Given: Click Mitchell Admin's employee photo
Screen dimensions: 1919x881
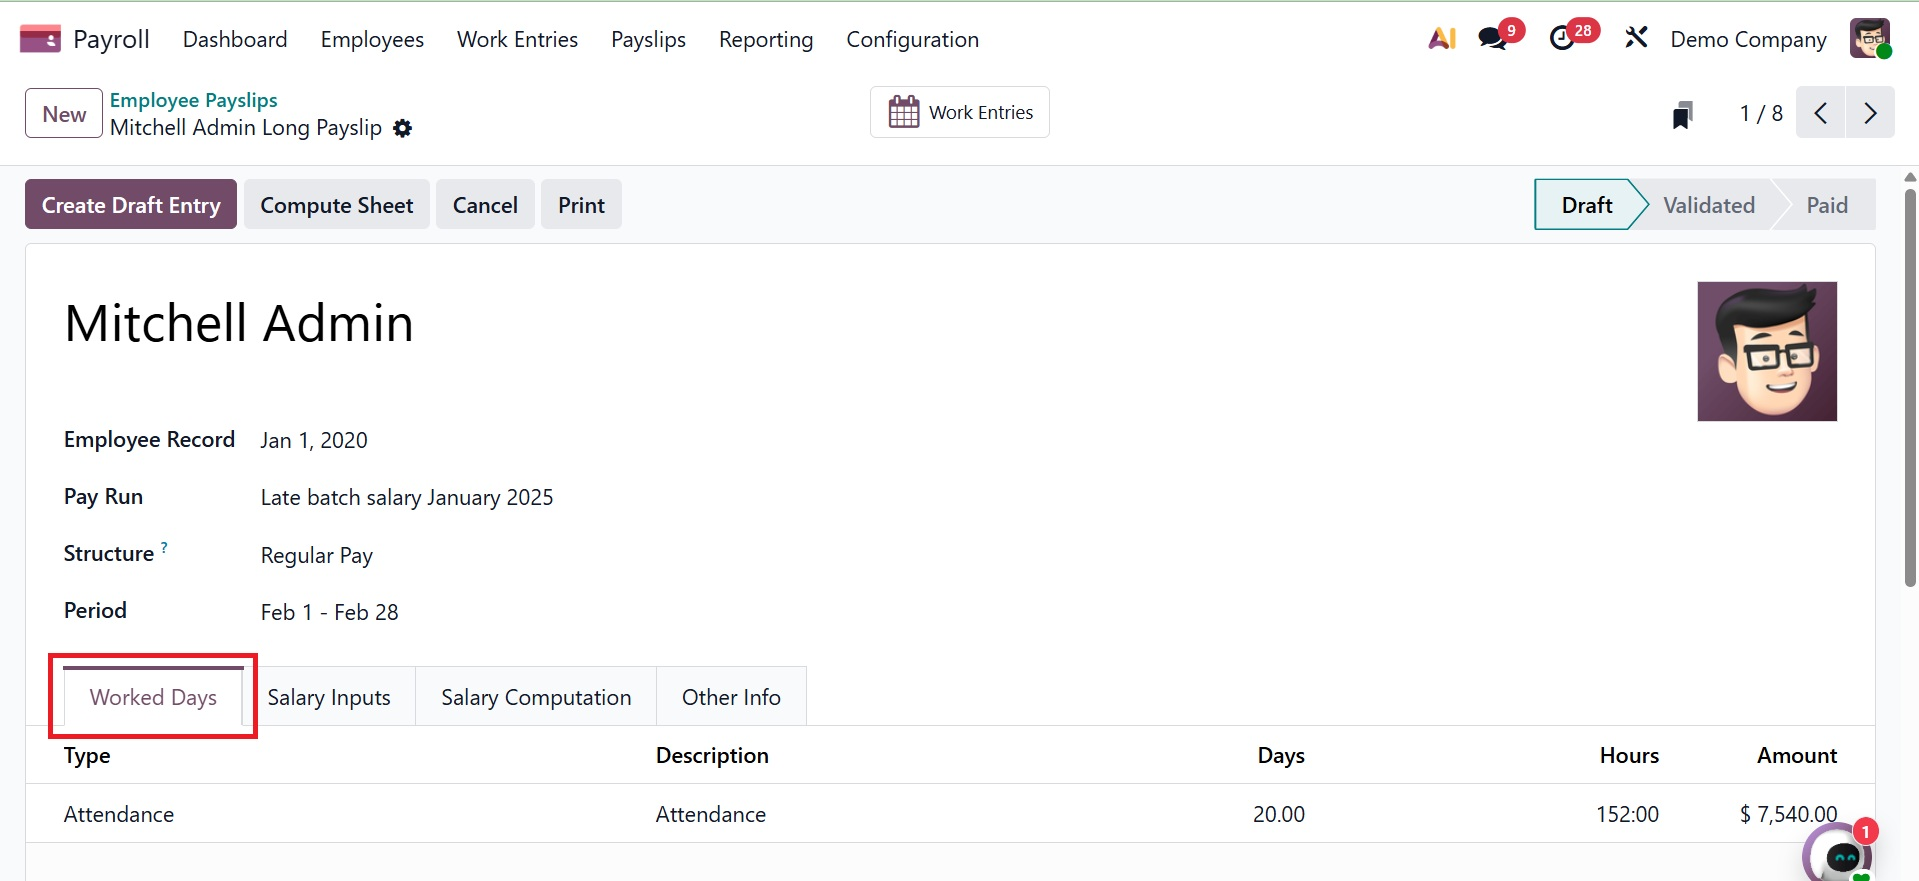Looking at the screenshot, I should pos(1767,351).
